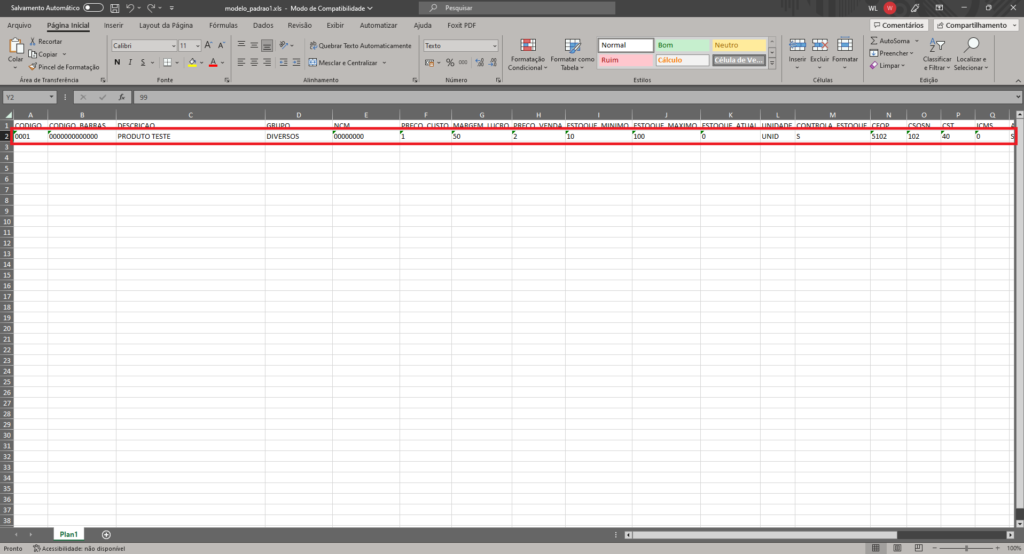
Task: Open the Fórmulas ribbon tab
Action: click(223, 24)
